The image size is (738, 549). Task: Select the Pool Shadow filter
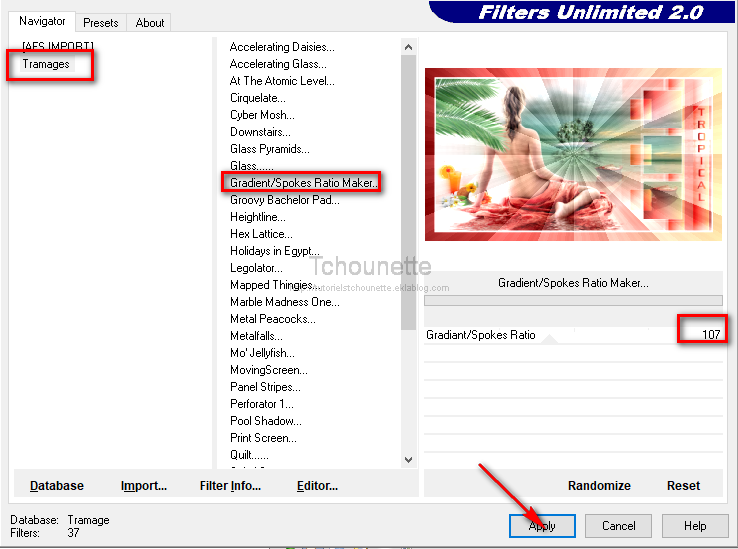(x=266, y=421)
